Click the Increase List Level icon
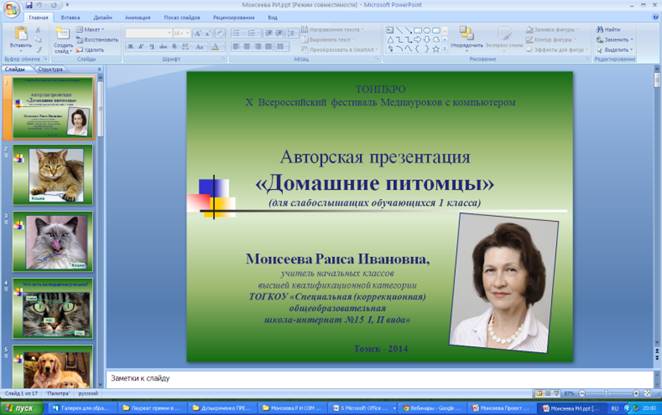662x415 pixels. pos(279,33)
